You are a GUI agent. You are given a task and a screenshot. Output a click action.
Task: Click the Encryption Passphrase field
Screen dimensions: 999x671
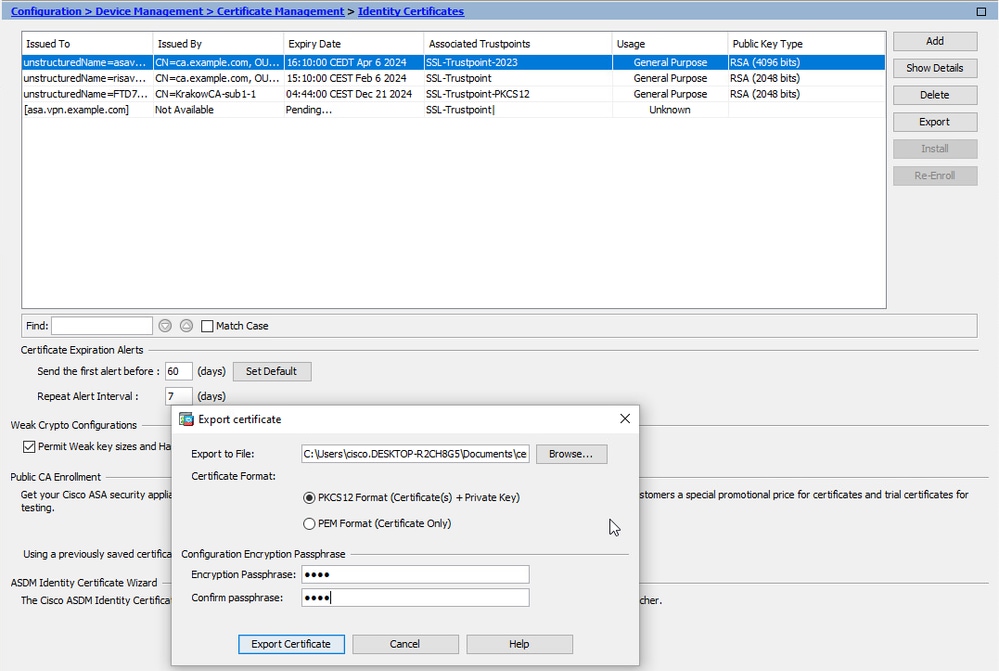(x=415, y=575)
